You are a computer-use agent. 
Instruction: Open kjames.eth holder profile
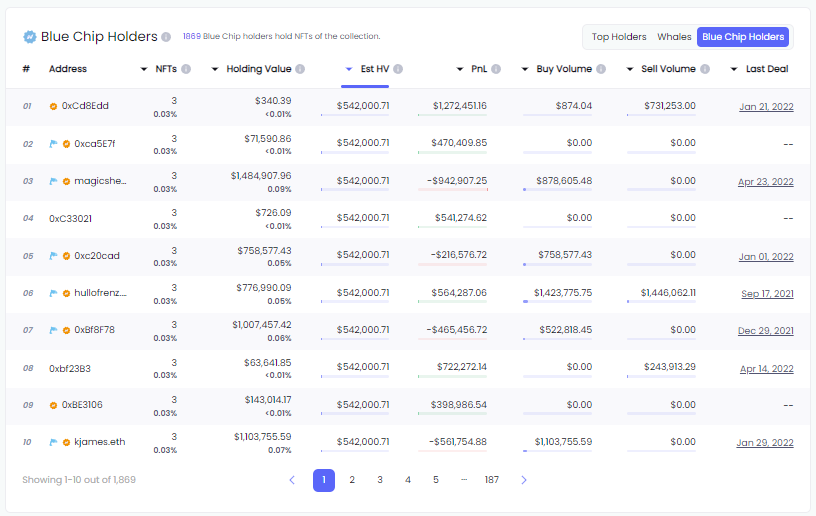pyautogui.click(x=100, y=442)
